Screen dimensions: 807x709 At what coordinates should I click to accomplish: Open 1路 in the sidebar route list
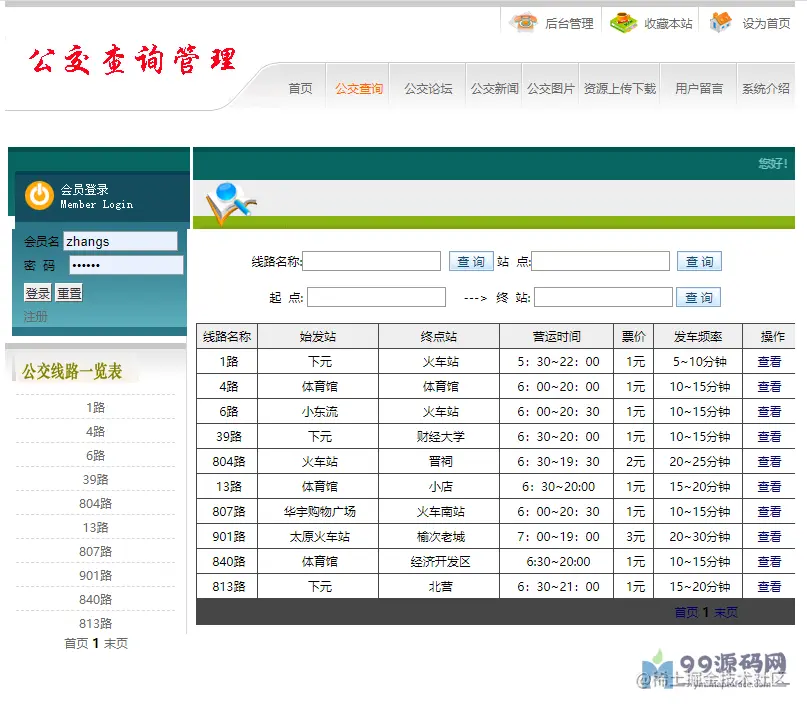click(x=95, y=407)
